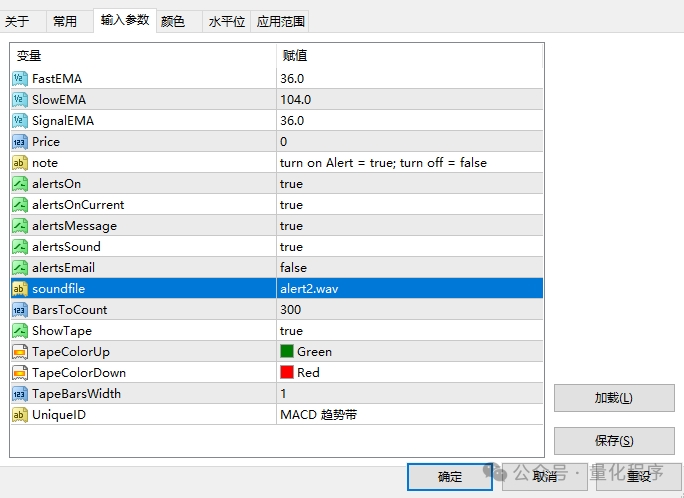Open the 应用范围 tab
The image size is (684, 498).
coord(280,21)
